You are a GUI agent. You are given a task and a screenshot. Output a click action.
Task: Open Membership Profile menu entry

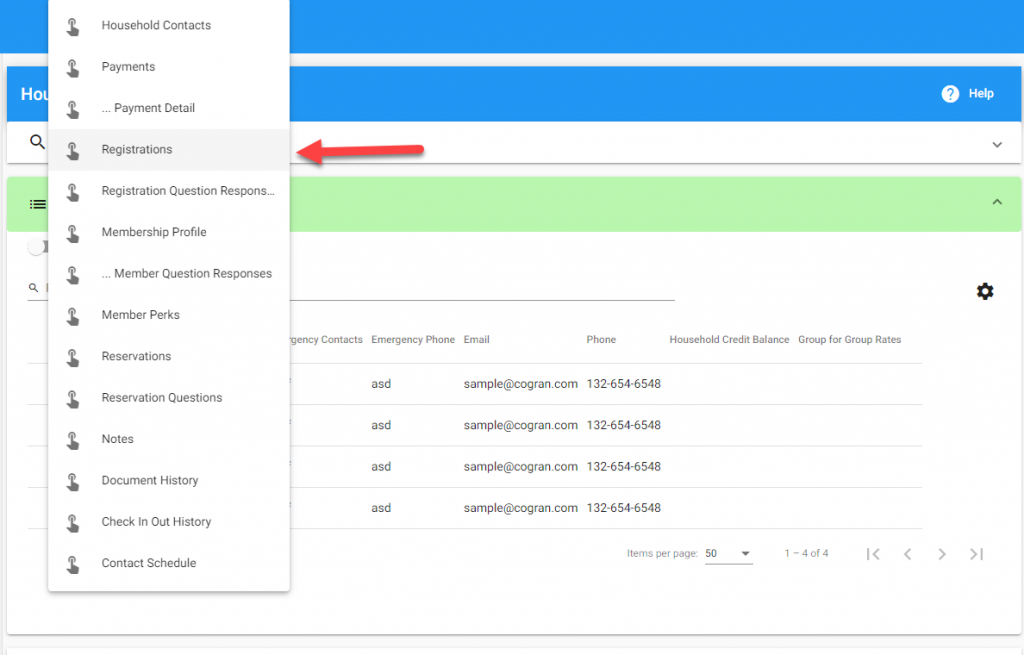click(x=154, y=232)
